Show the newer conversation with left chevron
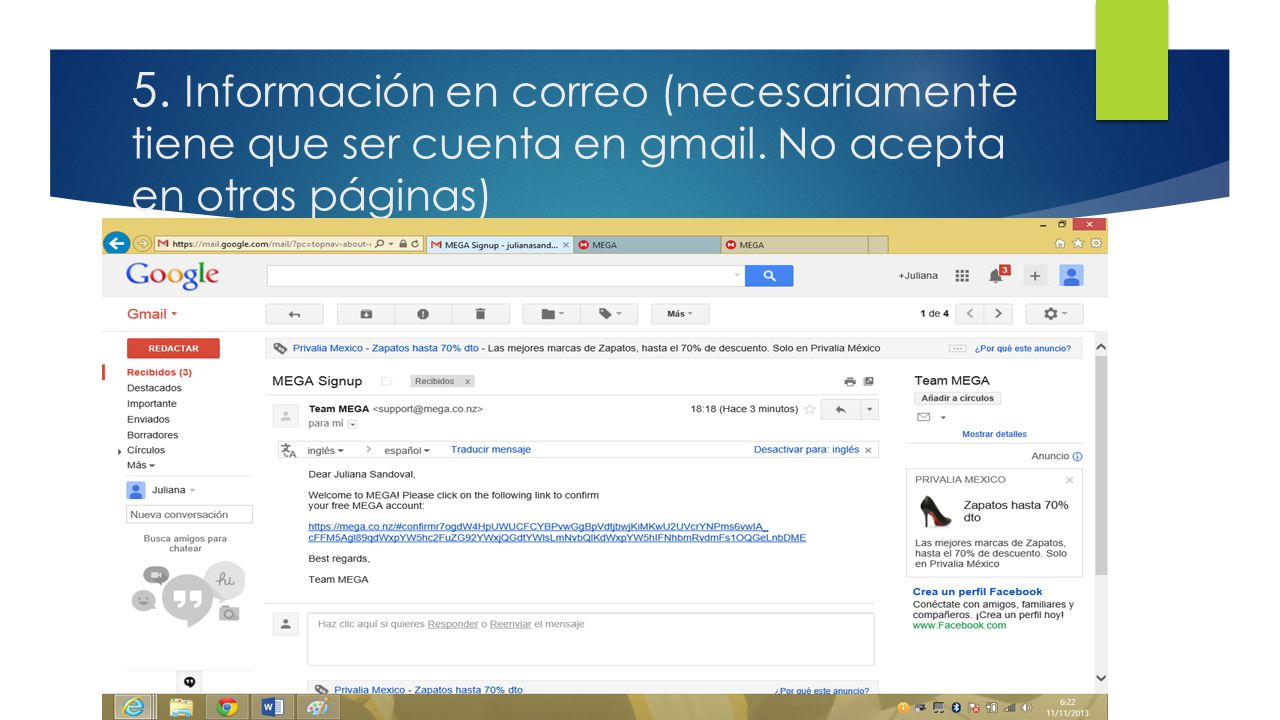Screen dimensions: 1280x720 point(969,314)
